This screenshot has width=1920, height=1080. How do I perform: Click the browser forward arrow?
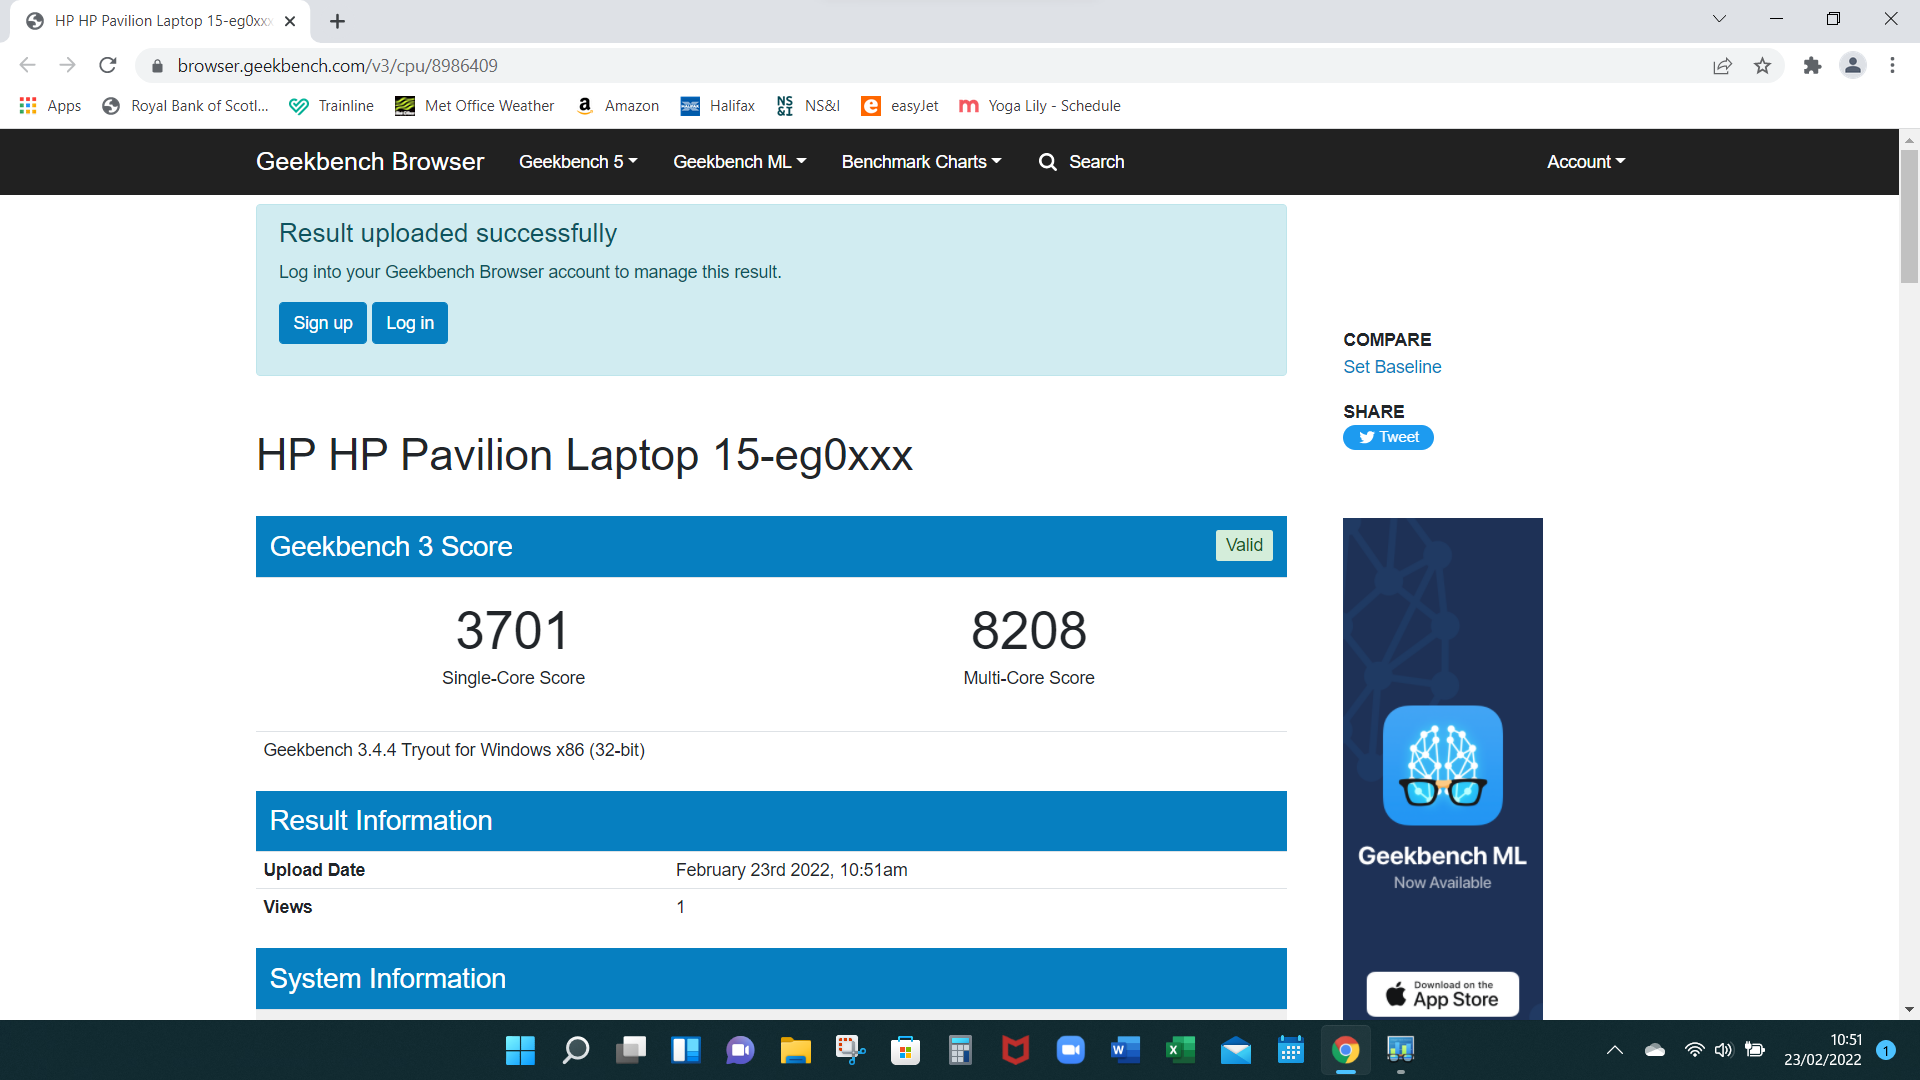[x=68, y=65]
